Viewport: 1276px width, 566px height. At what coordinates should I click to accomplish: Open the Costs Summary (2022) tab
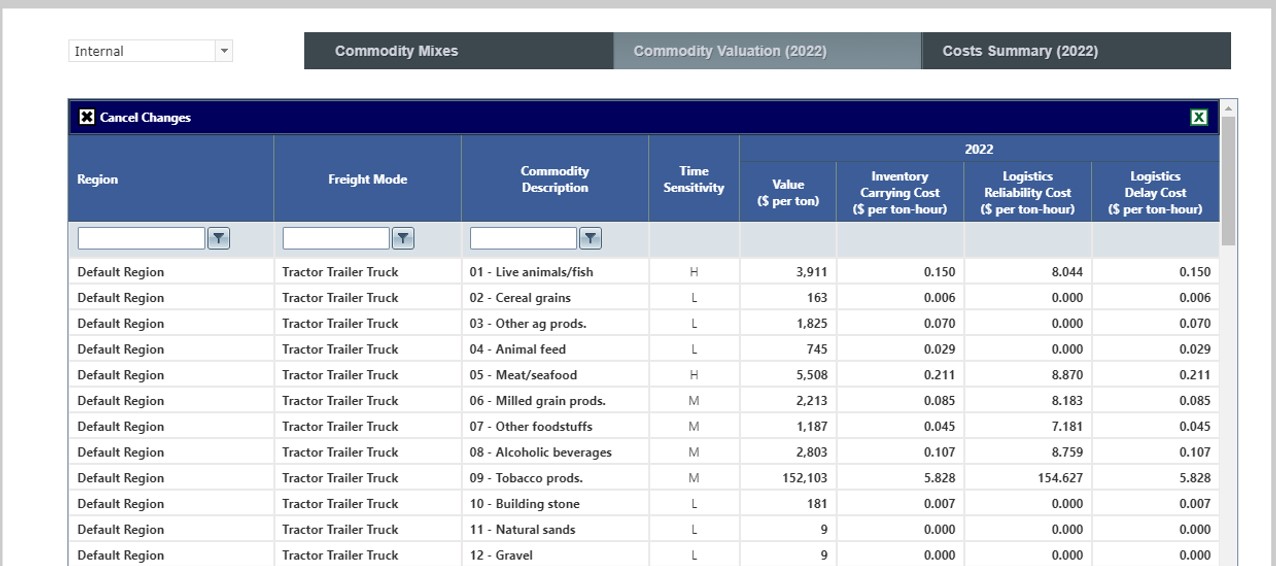1076,51
